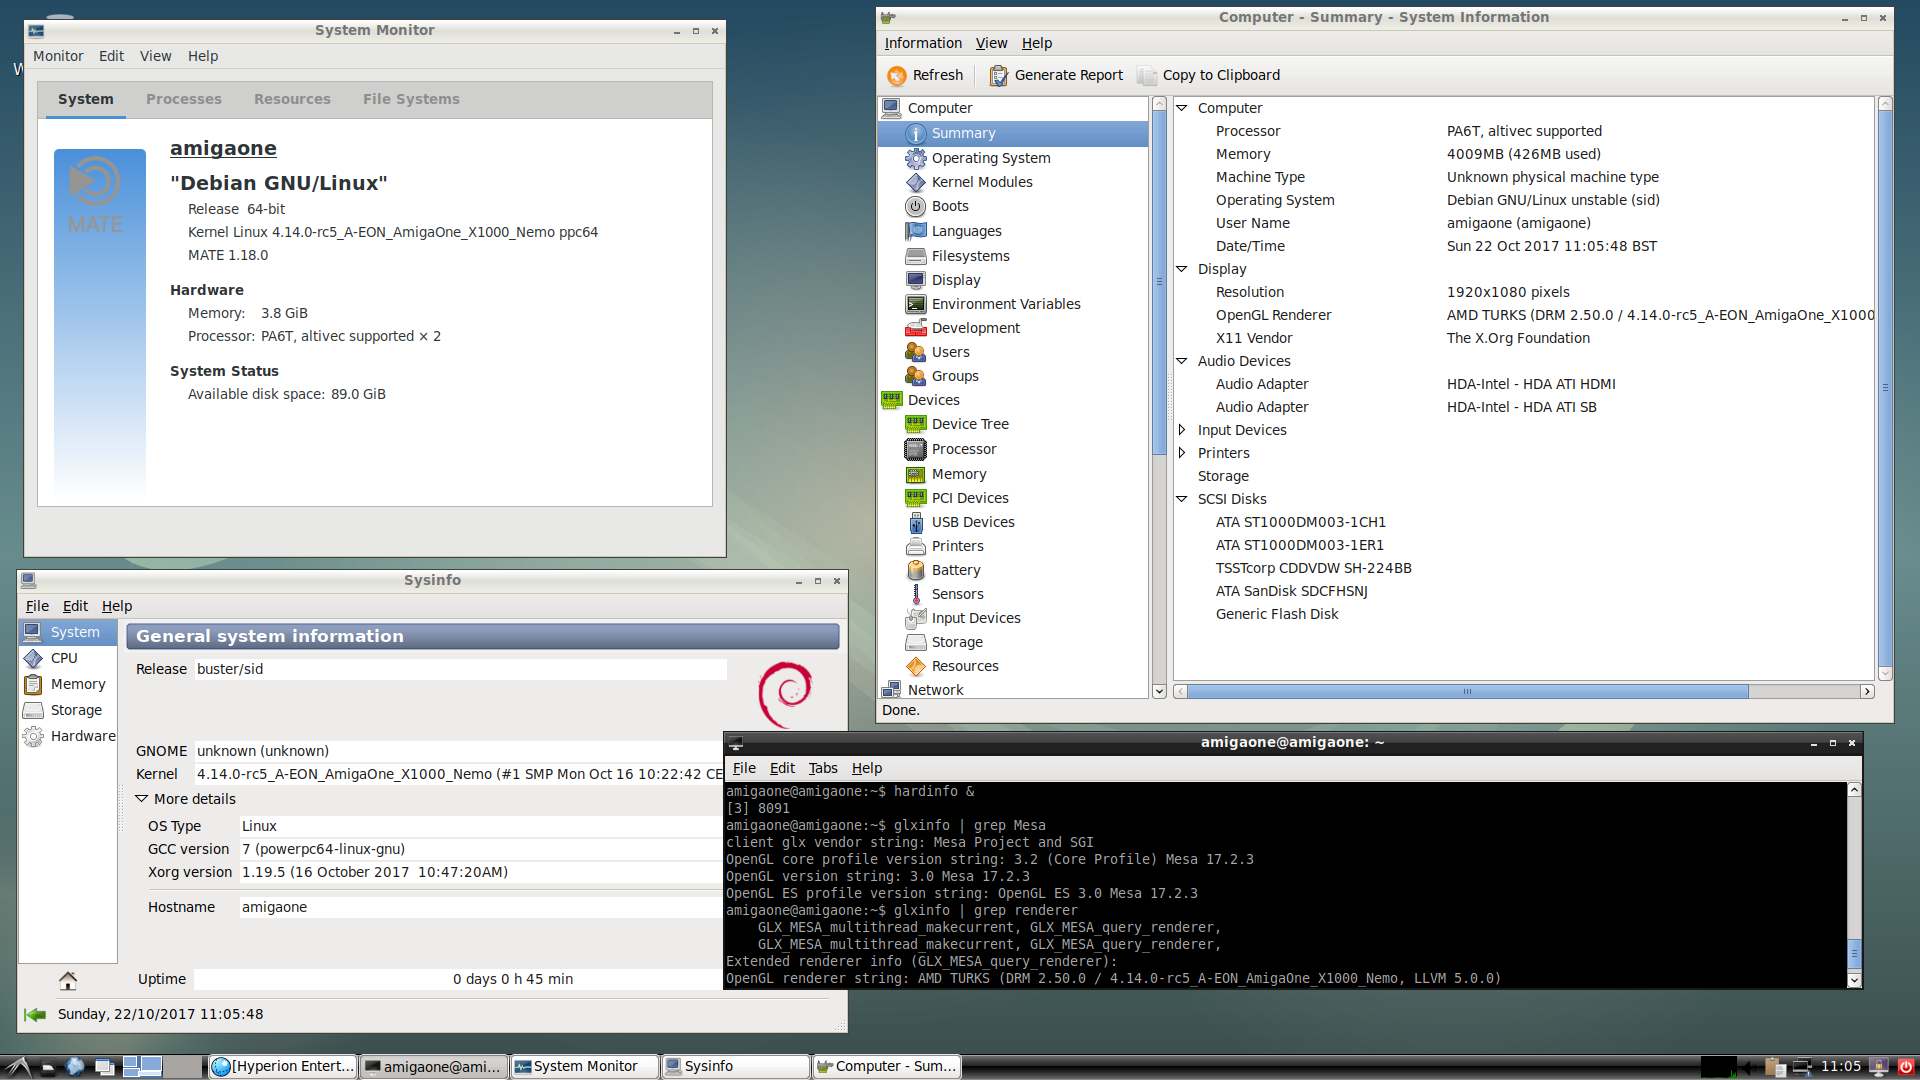Open the Sensors item in Devices
This screenshot has height=1080, width=1920.
(957, 594)
